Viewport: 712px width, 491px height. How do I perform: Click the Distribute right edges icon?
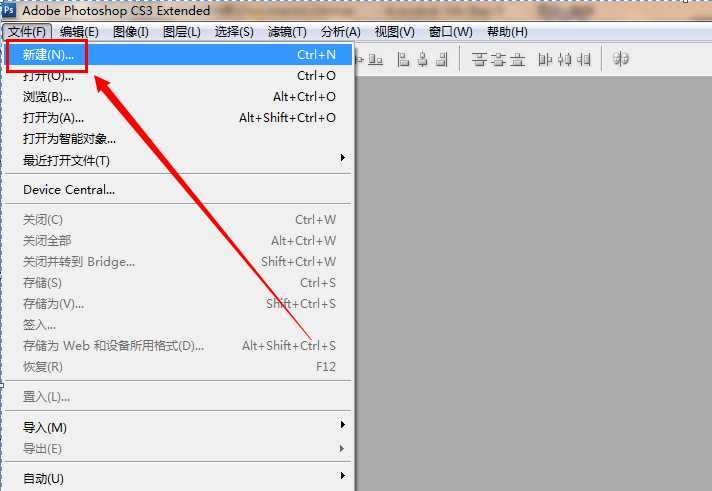[583, 59]
